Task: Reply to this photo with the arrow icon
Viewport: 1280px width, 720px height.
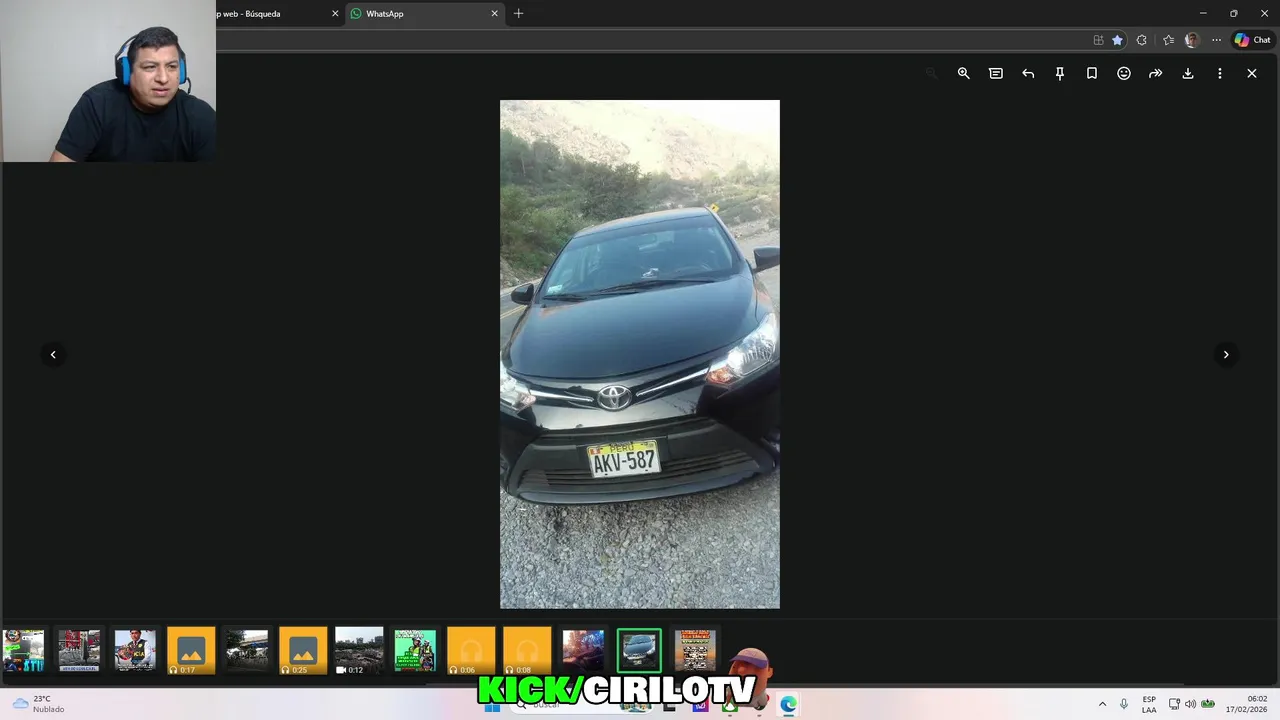Action: coord(1028,73)
